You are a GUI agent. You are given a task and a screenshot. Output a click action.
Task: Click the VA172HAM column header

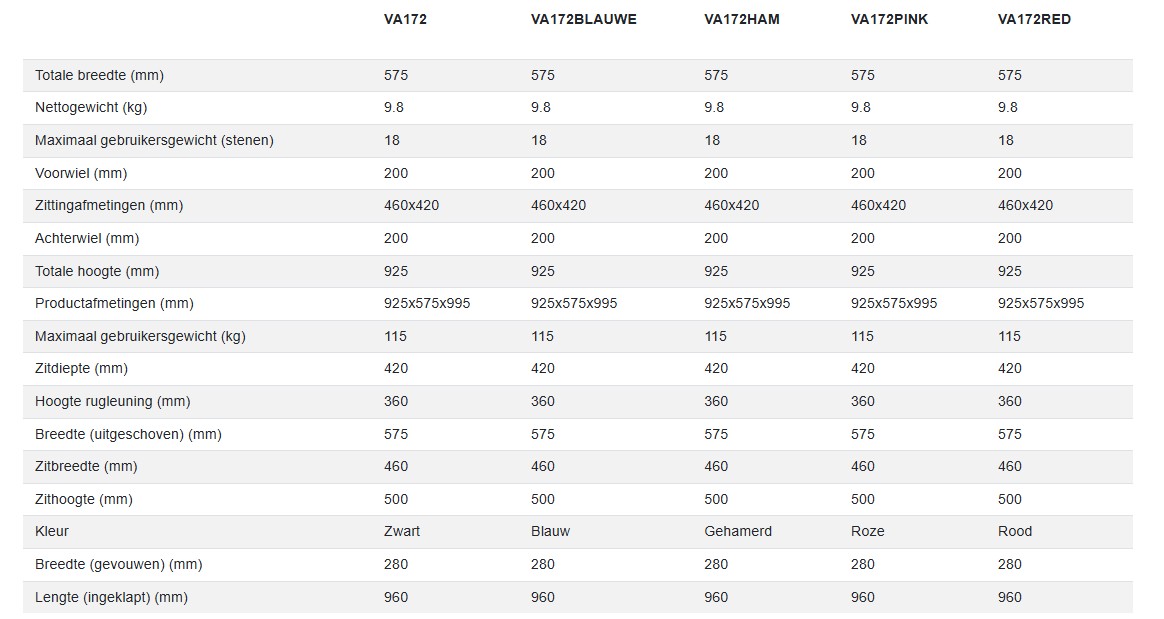(741, 19)
